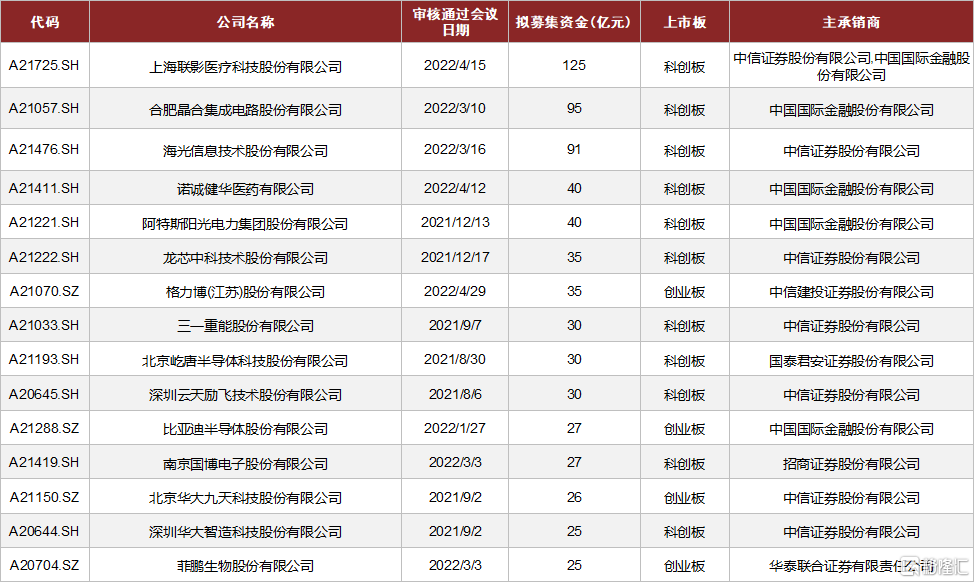Click underwriter 国泰君安证券股份有限公司
Viewport: 975px width, 583px height.
coord(852,361)
